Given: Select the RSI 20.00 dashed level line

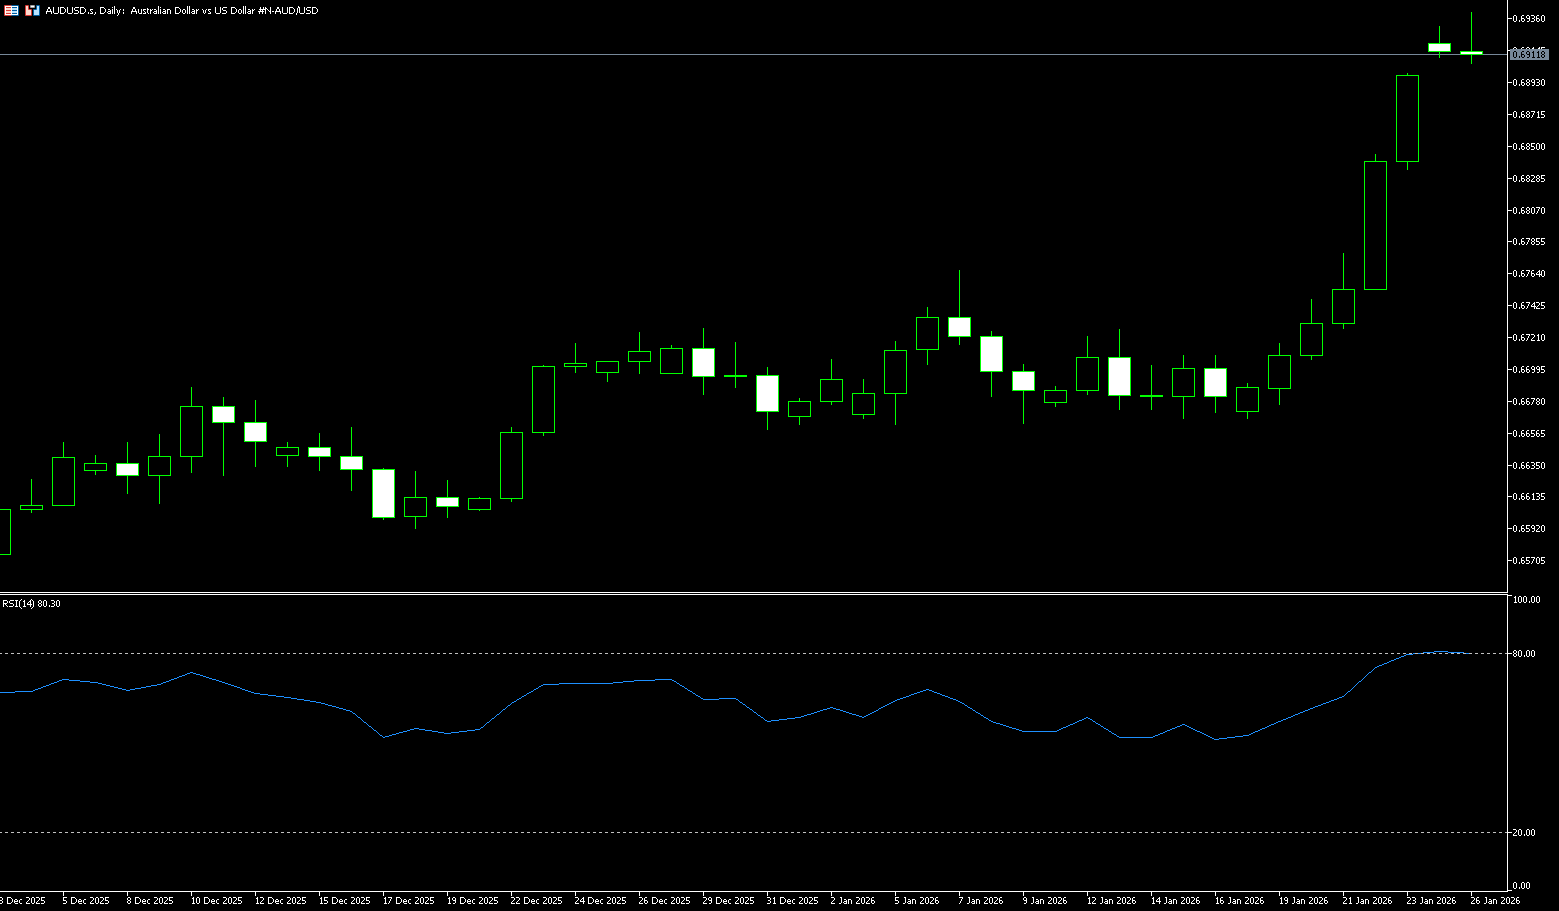Looking at the screenshot, I should point(700,832).
